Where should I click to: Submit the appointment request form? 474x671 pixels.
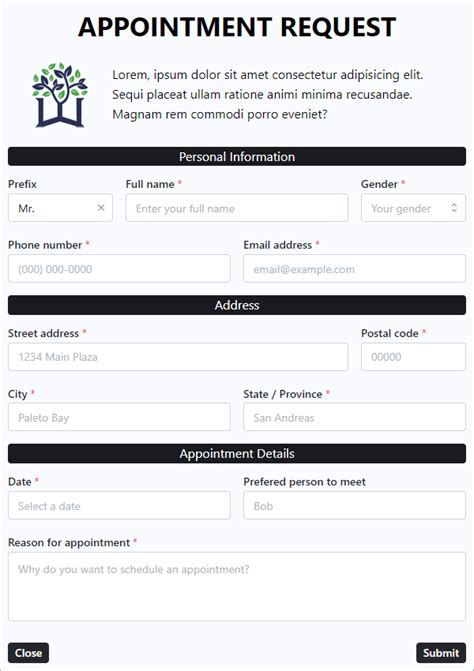(x=441, y=653)
